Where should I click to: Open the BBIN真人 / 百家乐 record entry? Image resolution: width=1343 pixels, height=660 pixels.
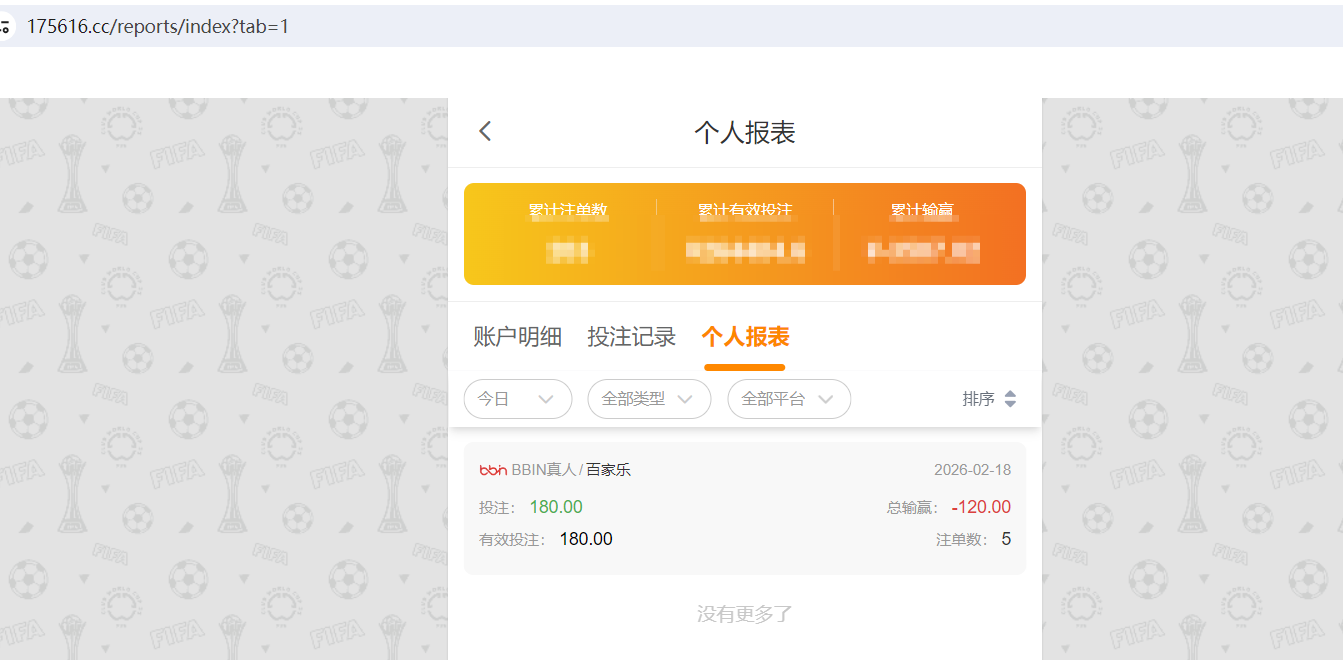click(x=744, y=505)
